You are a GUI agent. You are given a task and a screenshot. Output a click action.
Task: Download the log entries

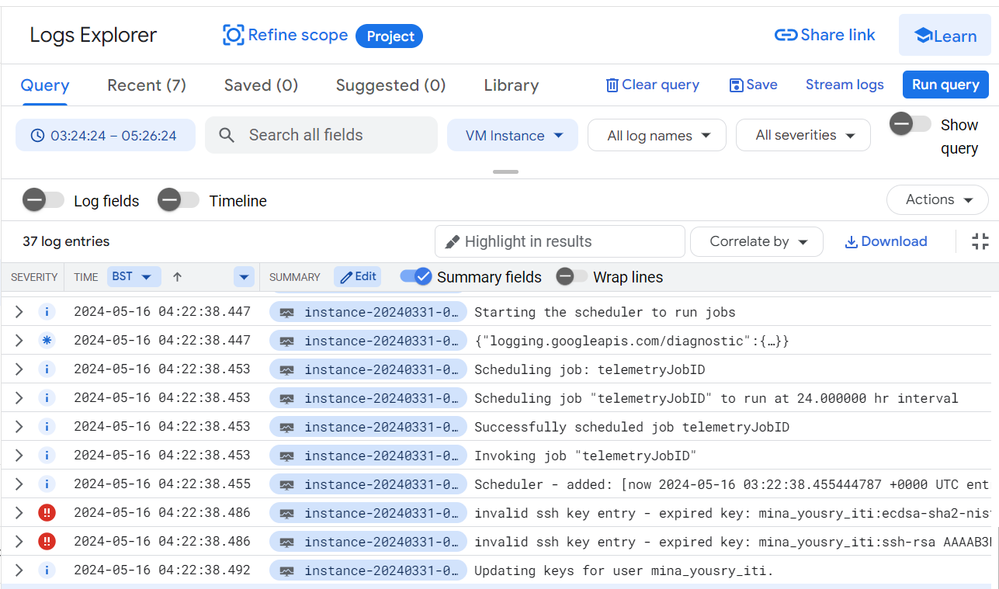886,242
